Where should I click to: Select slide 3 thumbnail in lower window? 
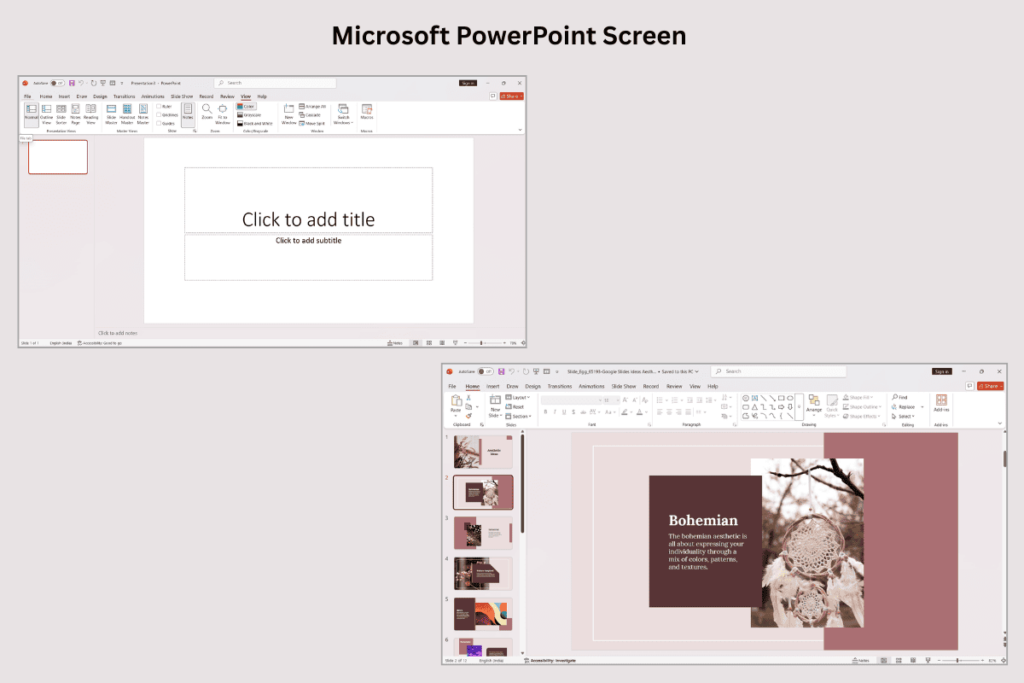[x=483, y=533]
